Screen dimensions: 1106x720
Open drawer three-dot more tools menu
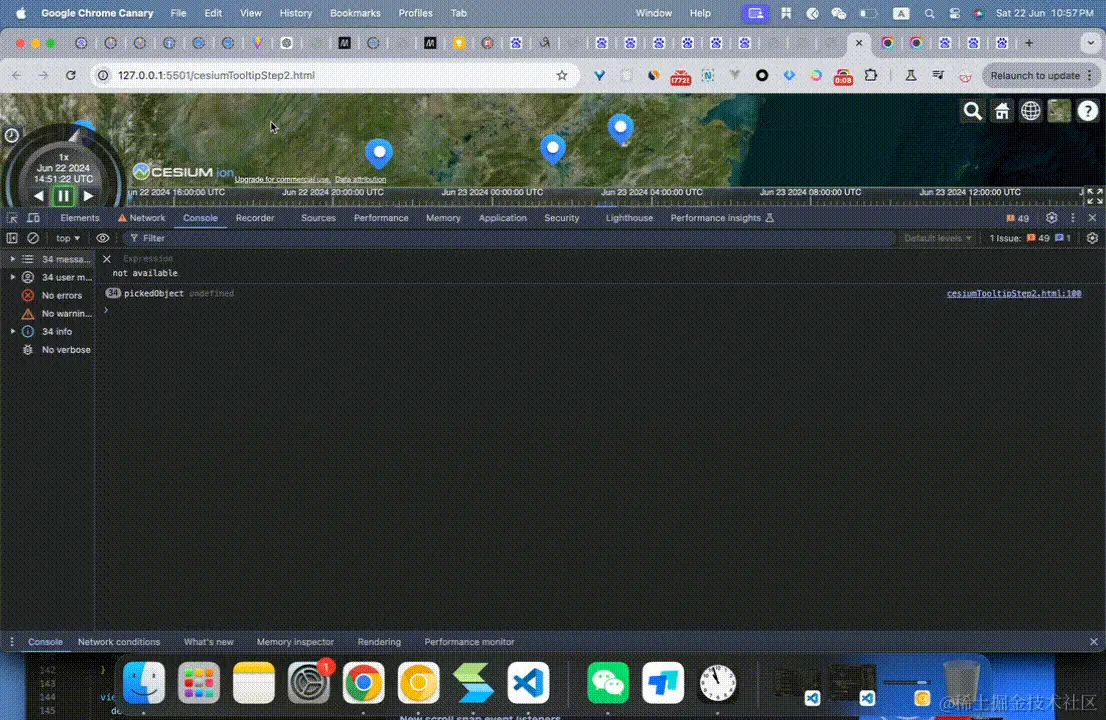(x=11, y=642)
